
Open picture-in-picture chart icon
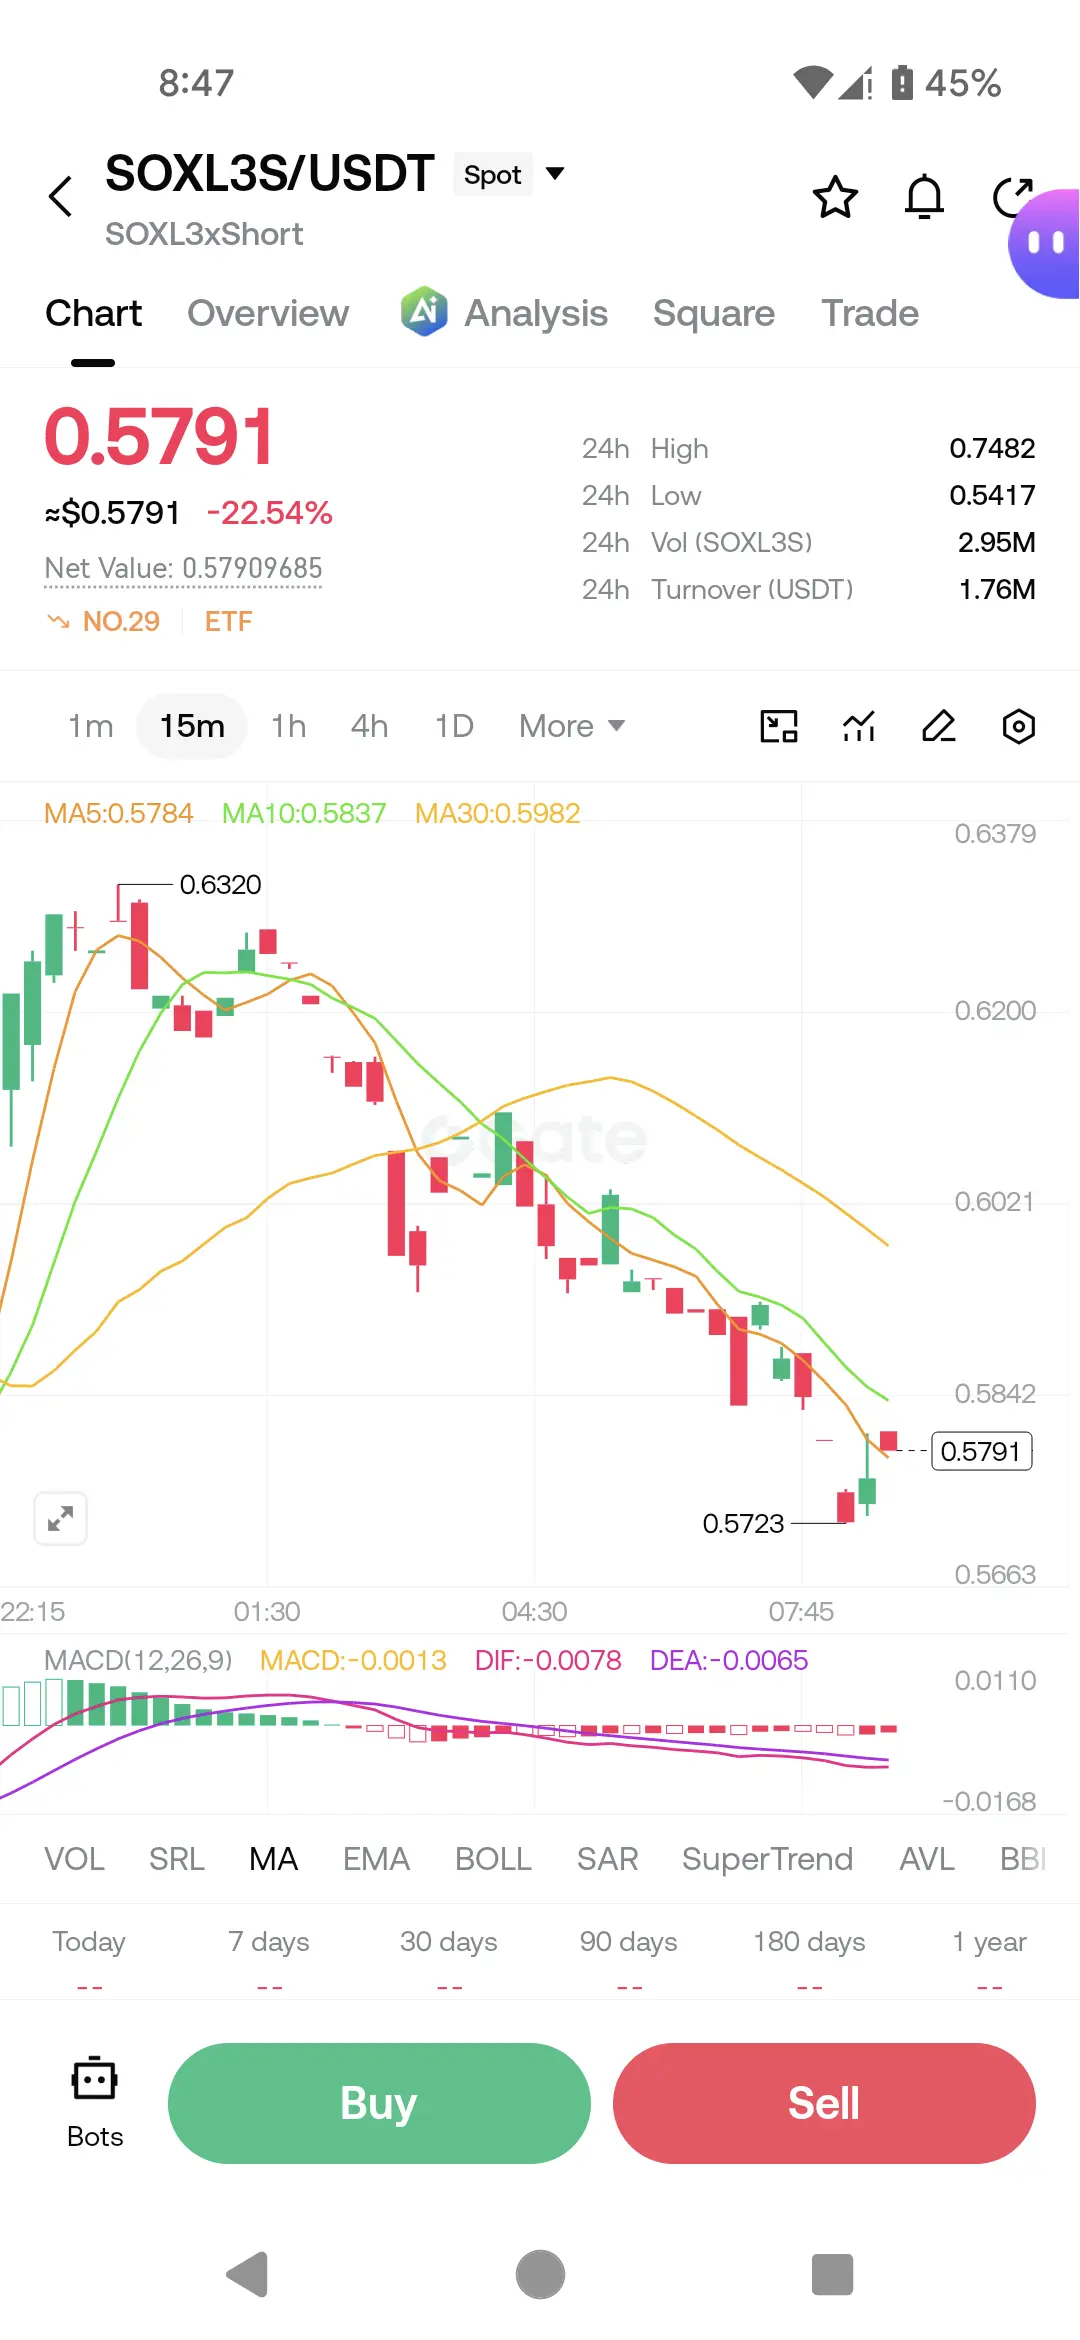point(779,726)
